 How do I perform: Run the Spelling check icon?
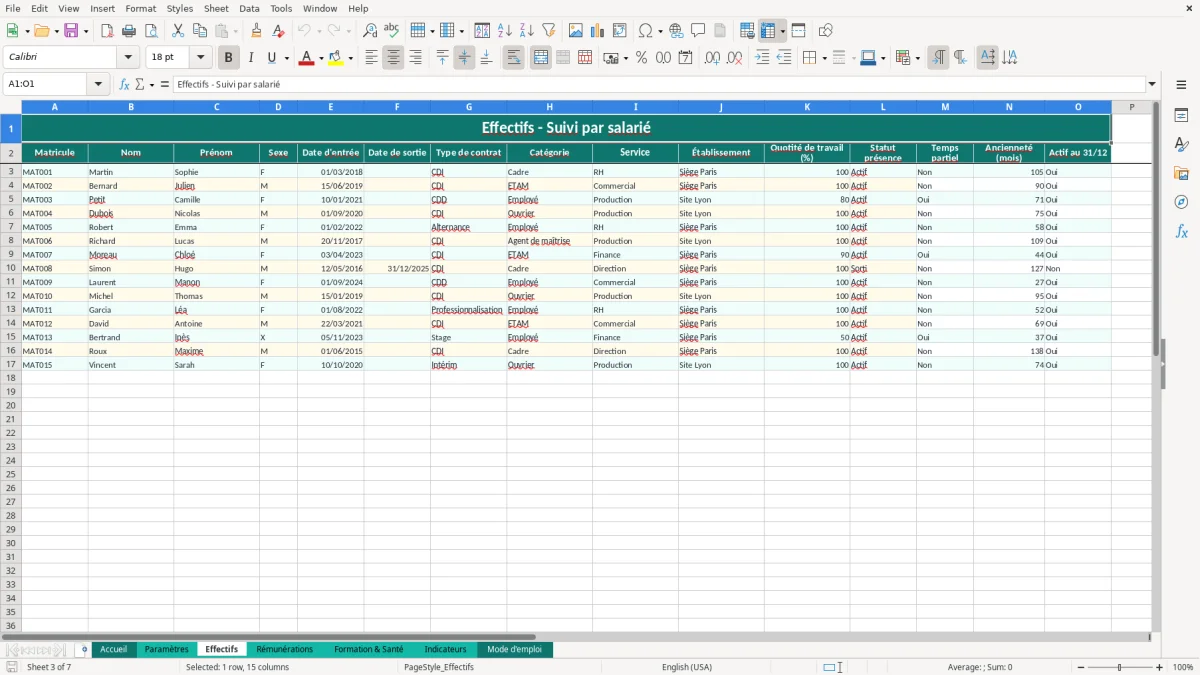pyautogui.click(x=392, y=31)
